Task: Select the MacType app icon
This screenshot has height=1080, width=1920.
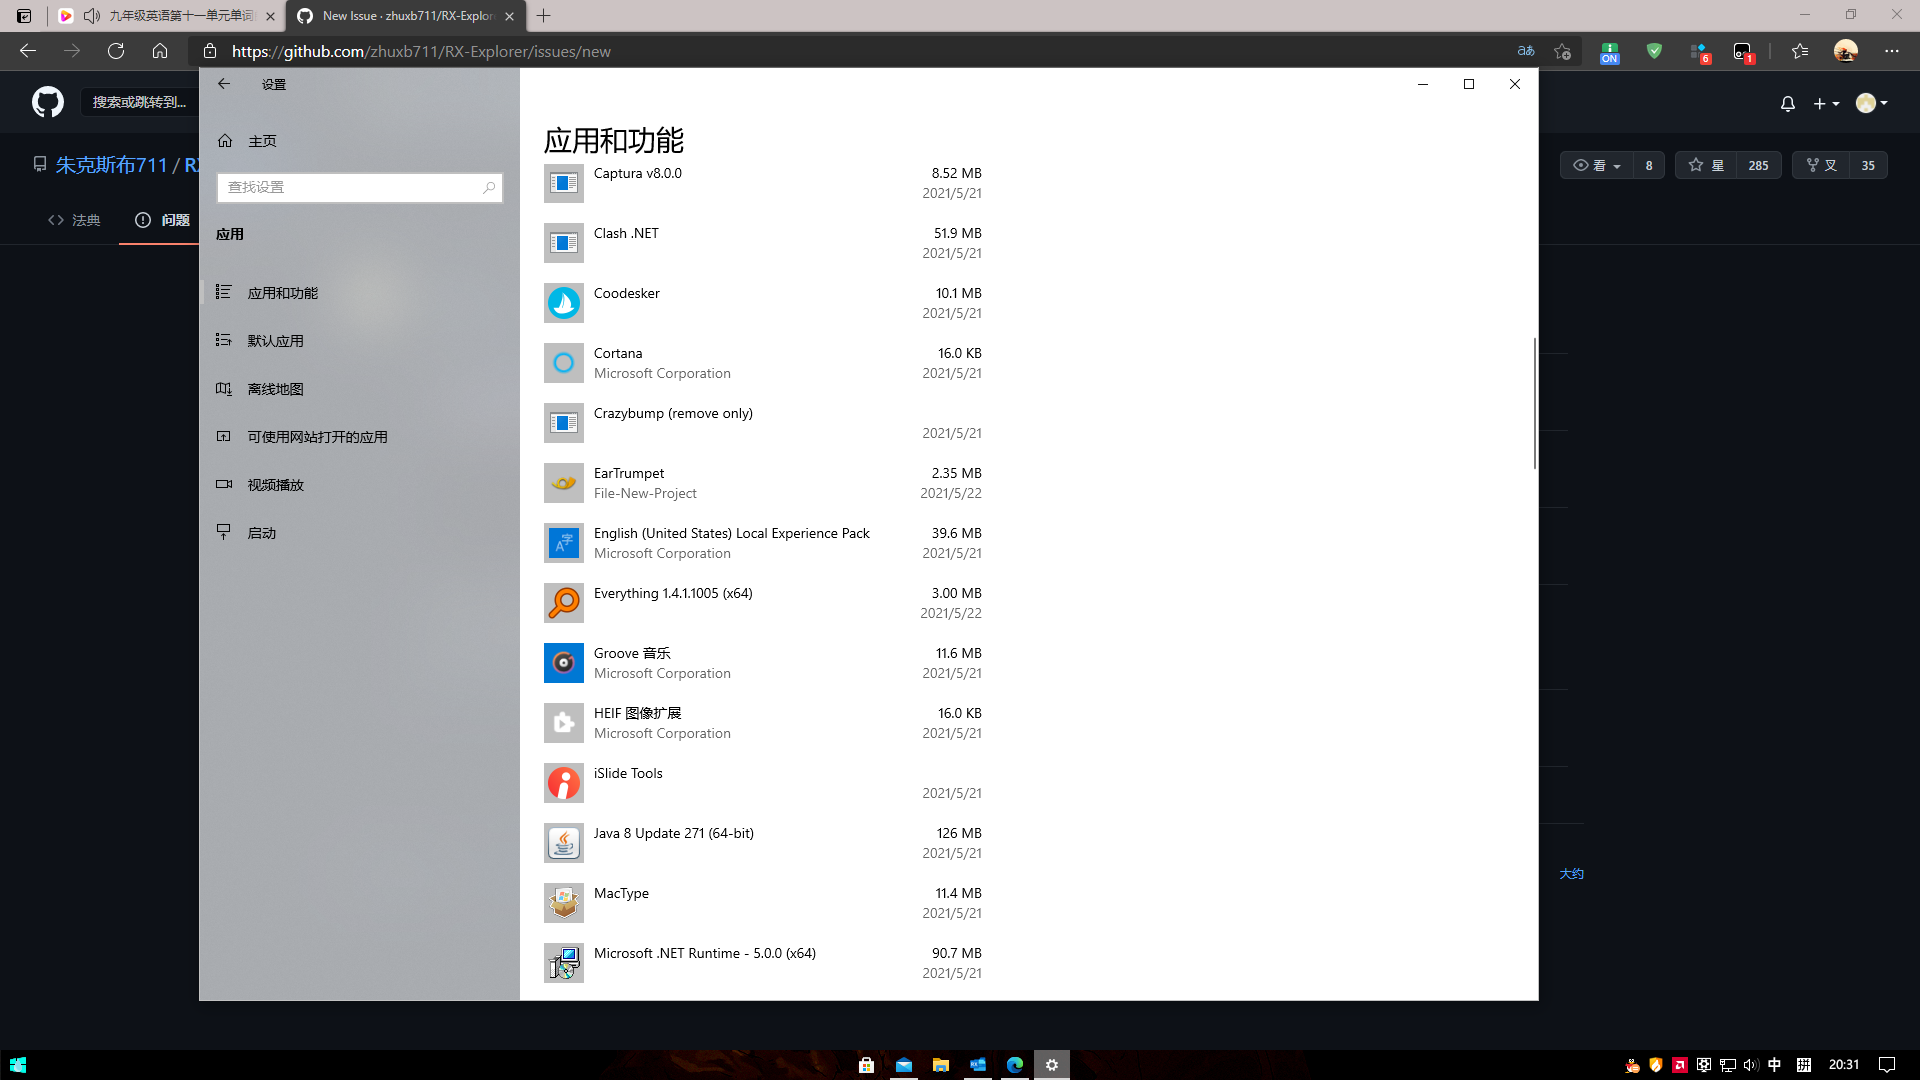Action: pyautogui.click(x=564, y=903)
